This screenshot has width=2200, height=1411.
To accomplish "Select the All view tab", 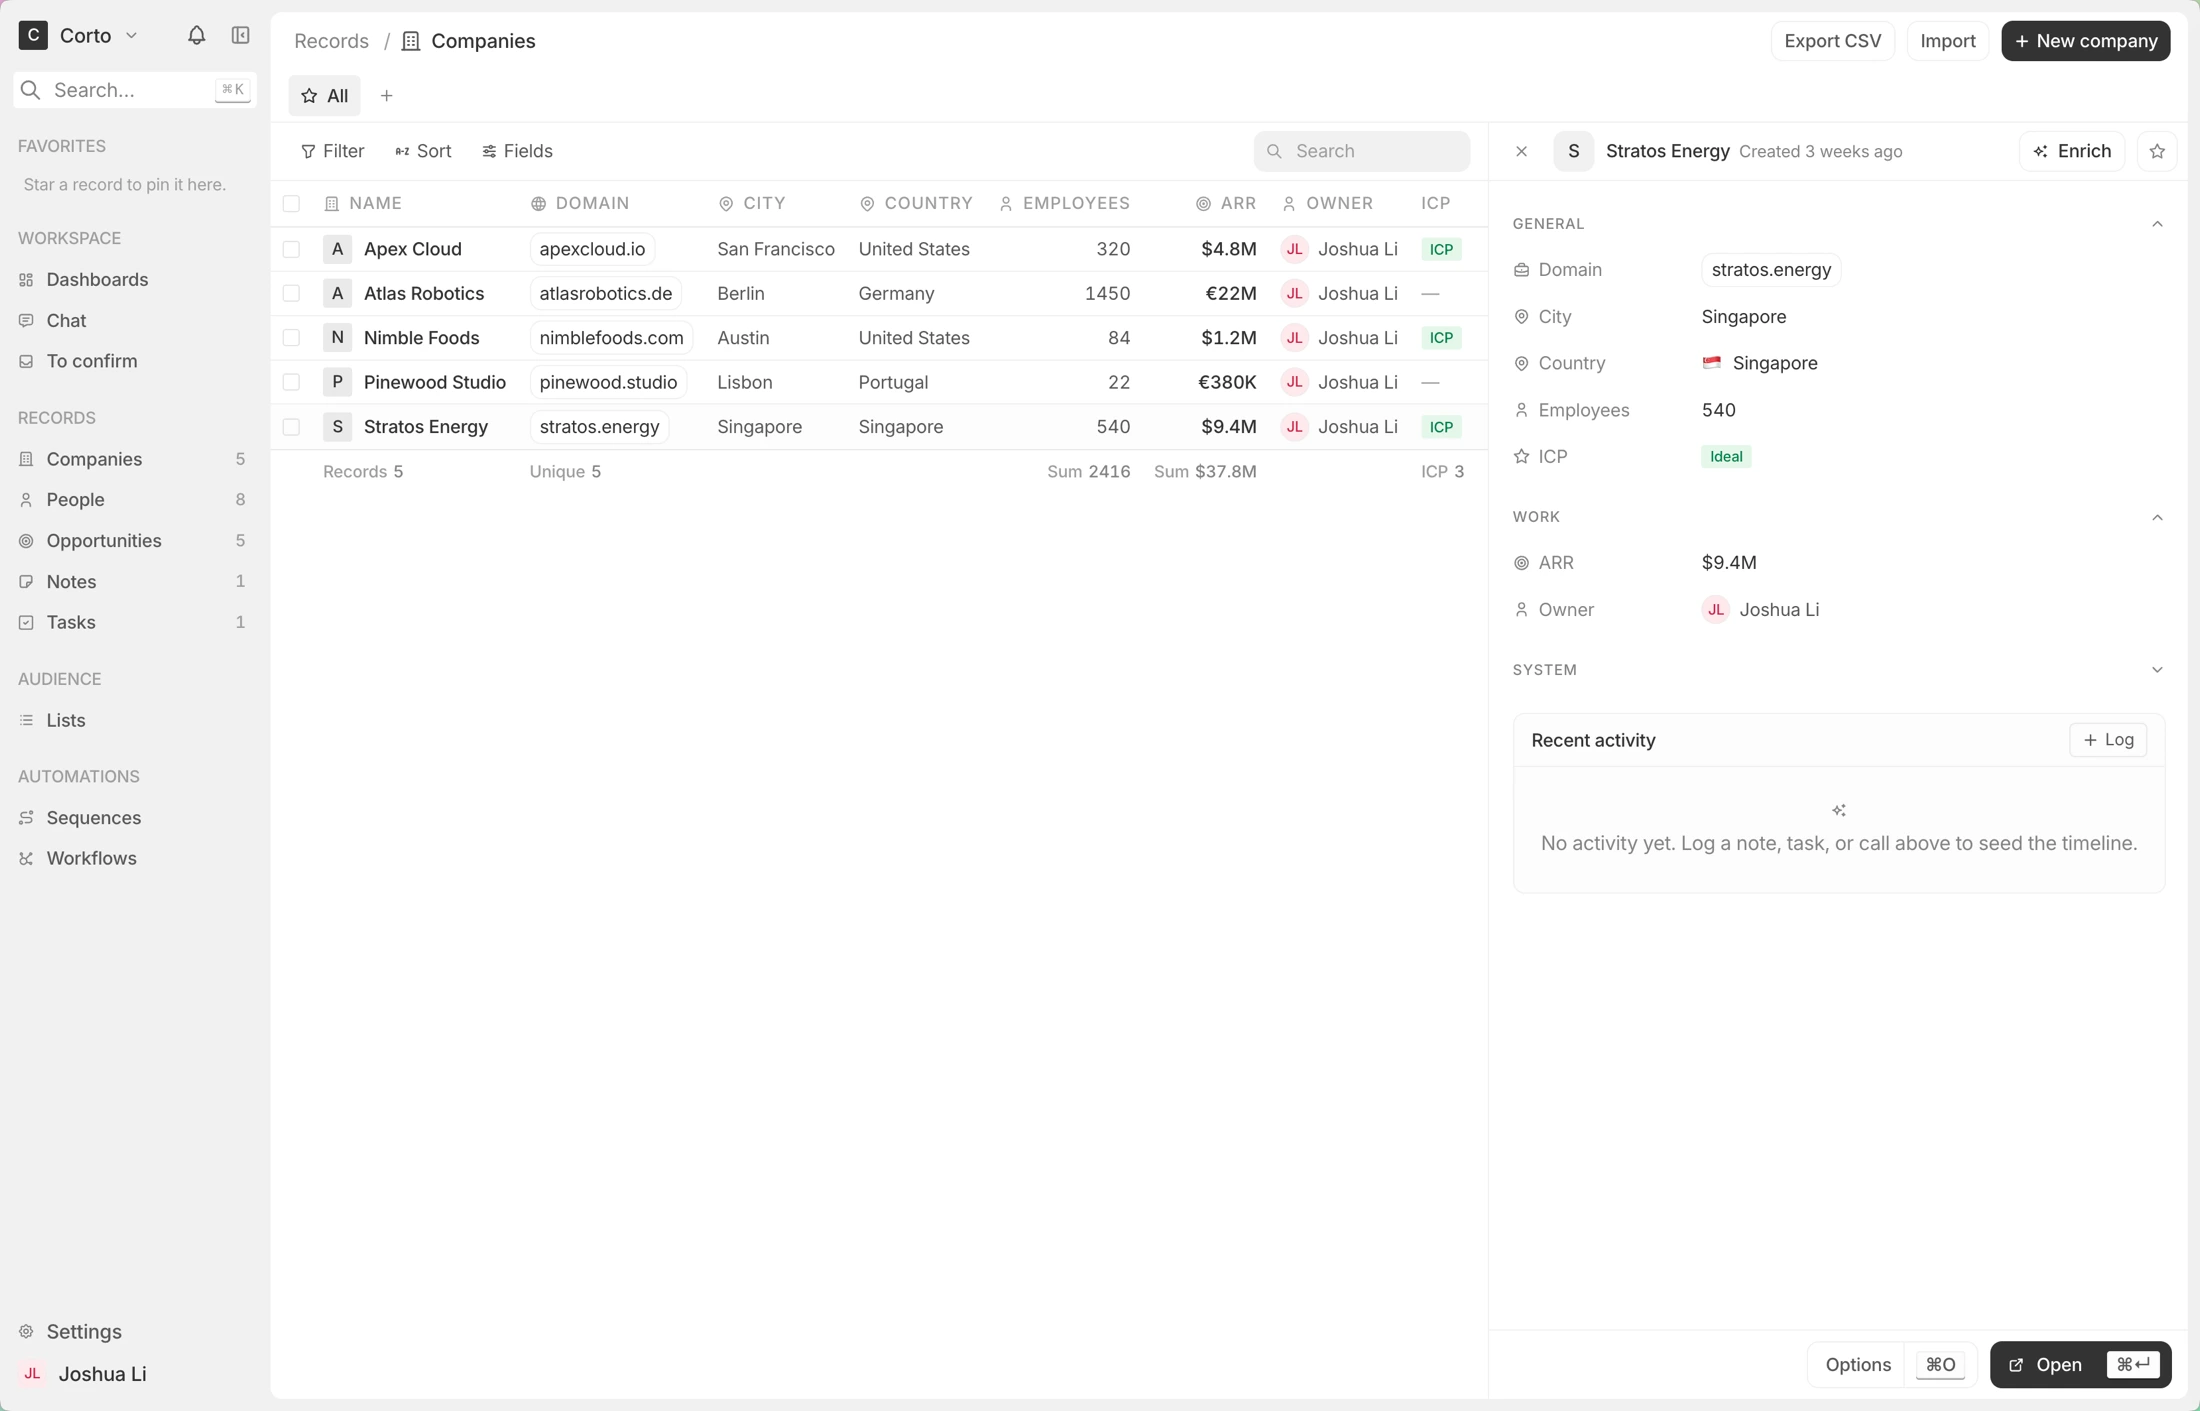I will point(325,96).
